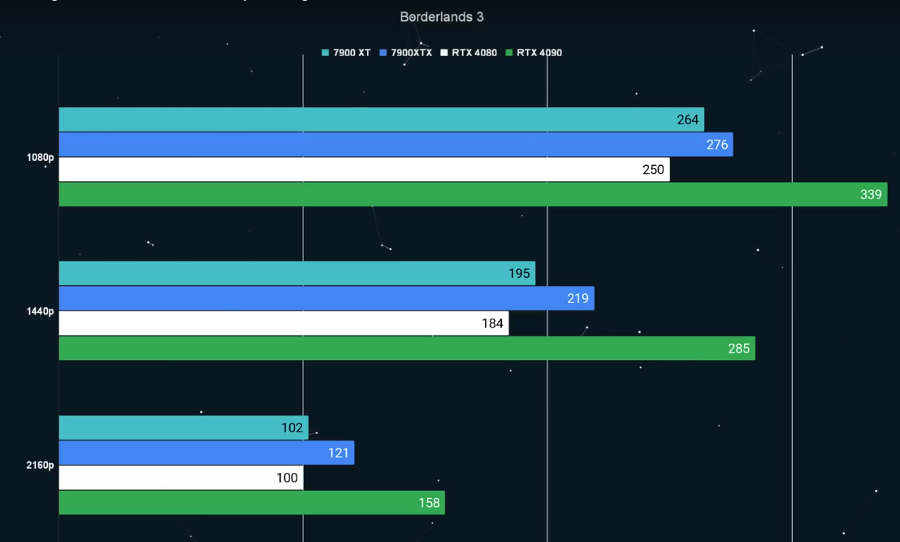This screenshot has width=900, height=542.
Task: Click the 1080p axis label
Action: click(40, 157)
